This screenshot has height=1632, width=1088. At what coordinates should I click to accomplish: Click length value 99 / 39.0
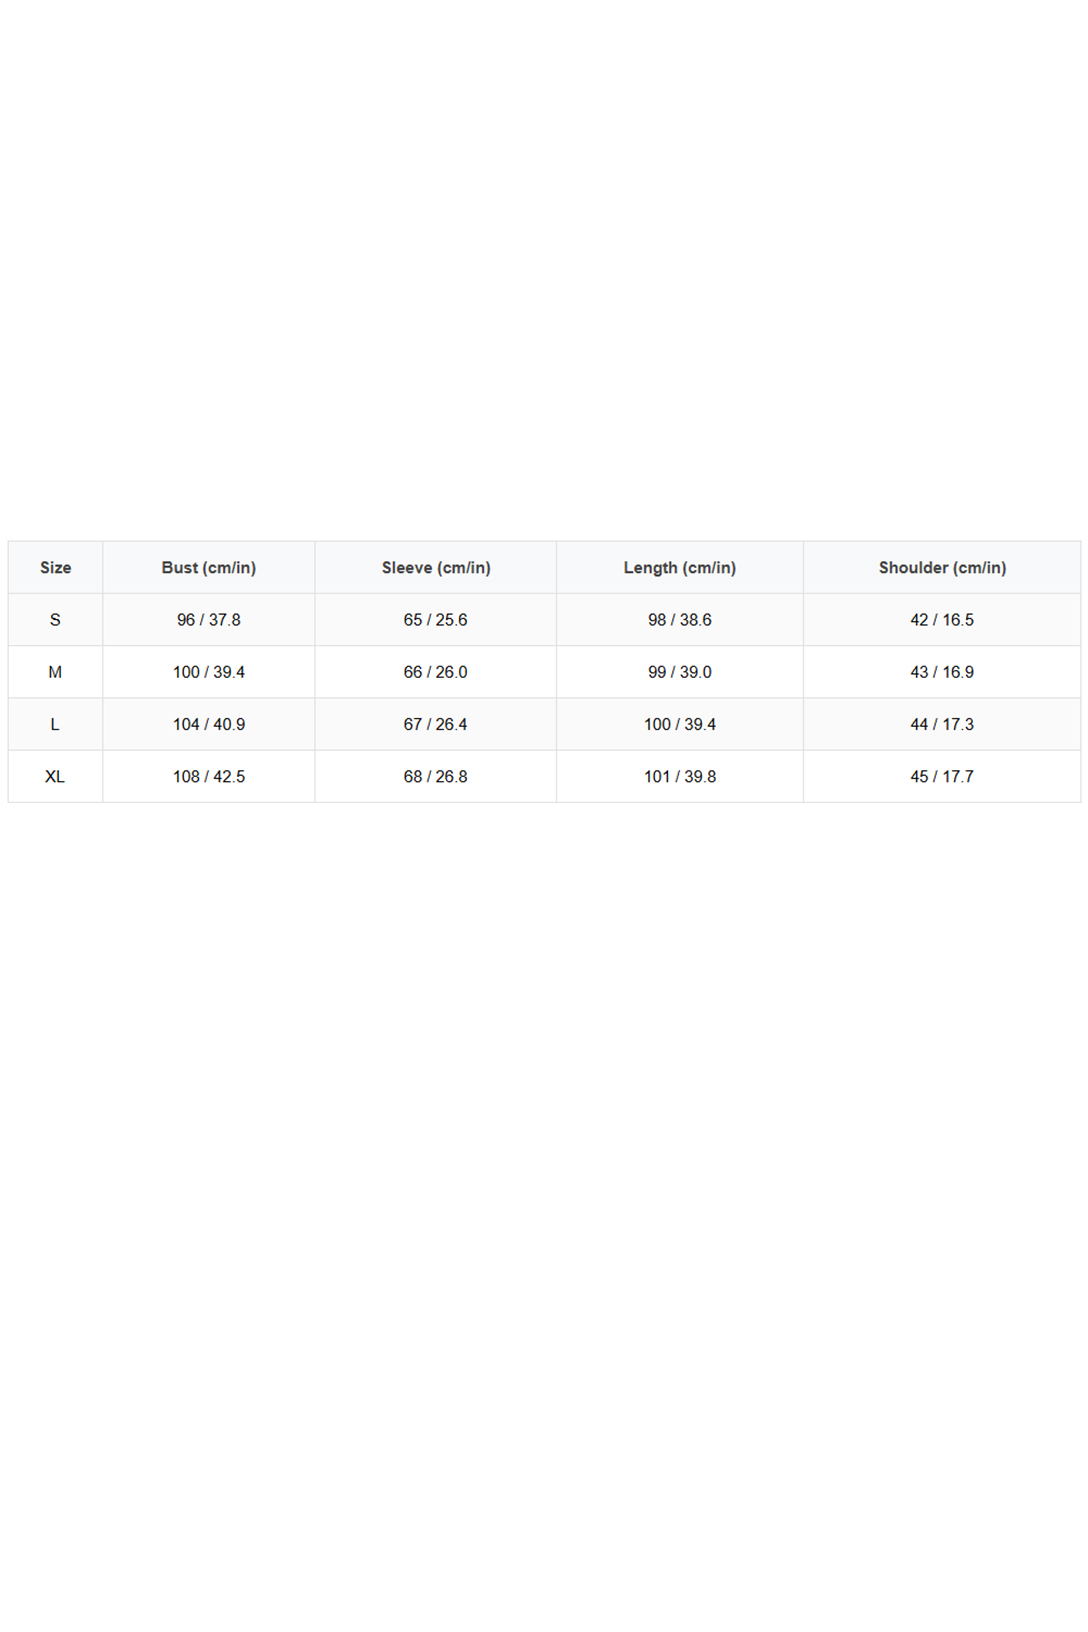[x=680, y=672]
